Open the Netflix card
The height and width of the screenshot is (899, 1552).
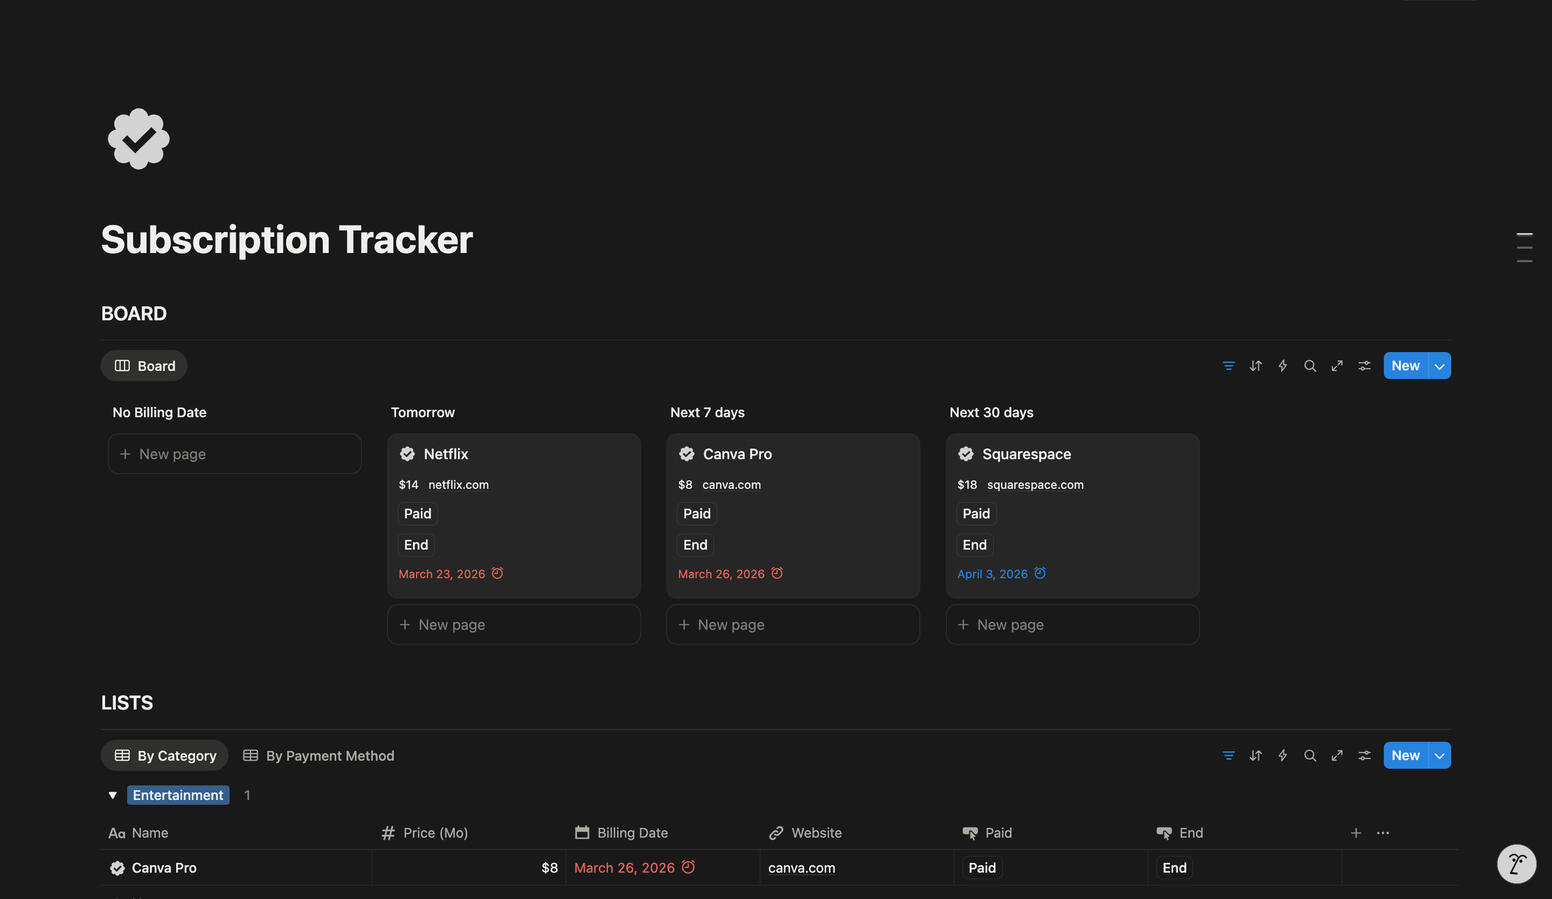[446, 454]
